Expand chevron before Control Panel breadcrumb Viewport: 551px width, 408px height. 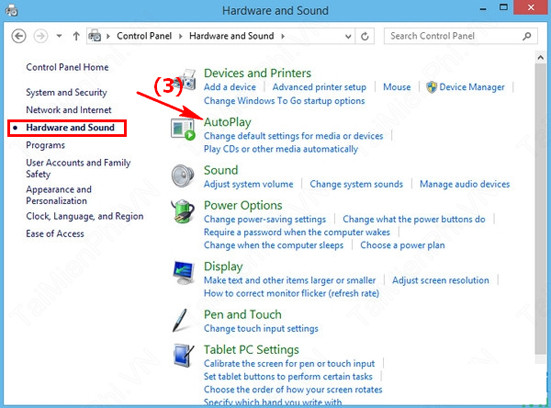108,36
